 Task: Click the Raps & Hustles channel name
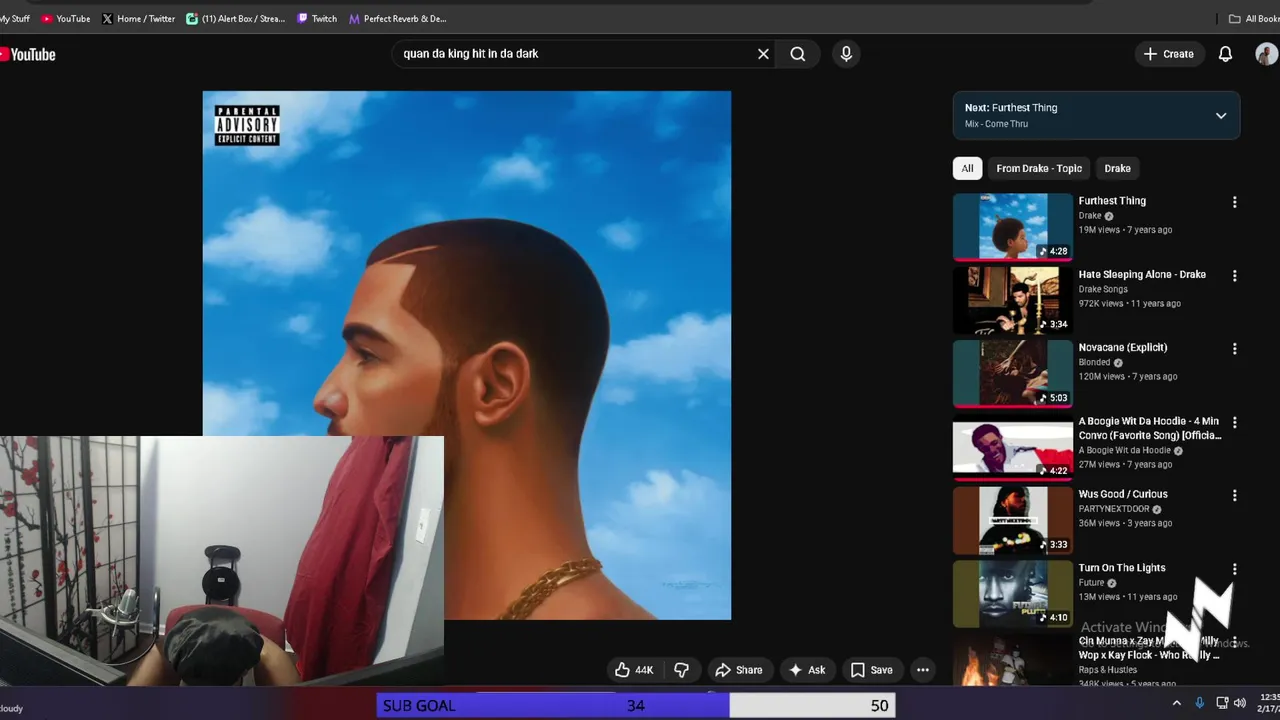click(1108, 670)
